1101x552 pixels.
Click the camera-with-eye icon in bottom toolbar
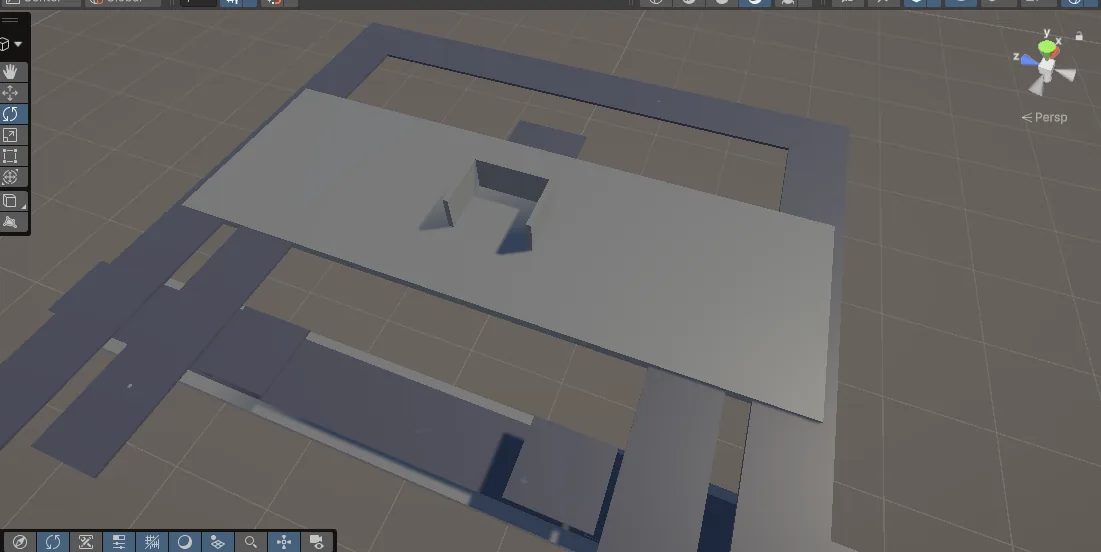coord(316,542)
